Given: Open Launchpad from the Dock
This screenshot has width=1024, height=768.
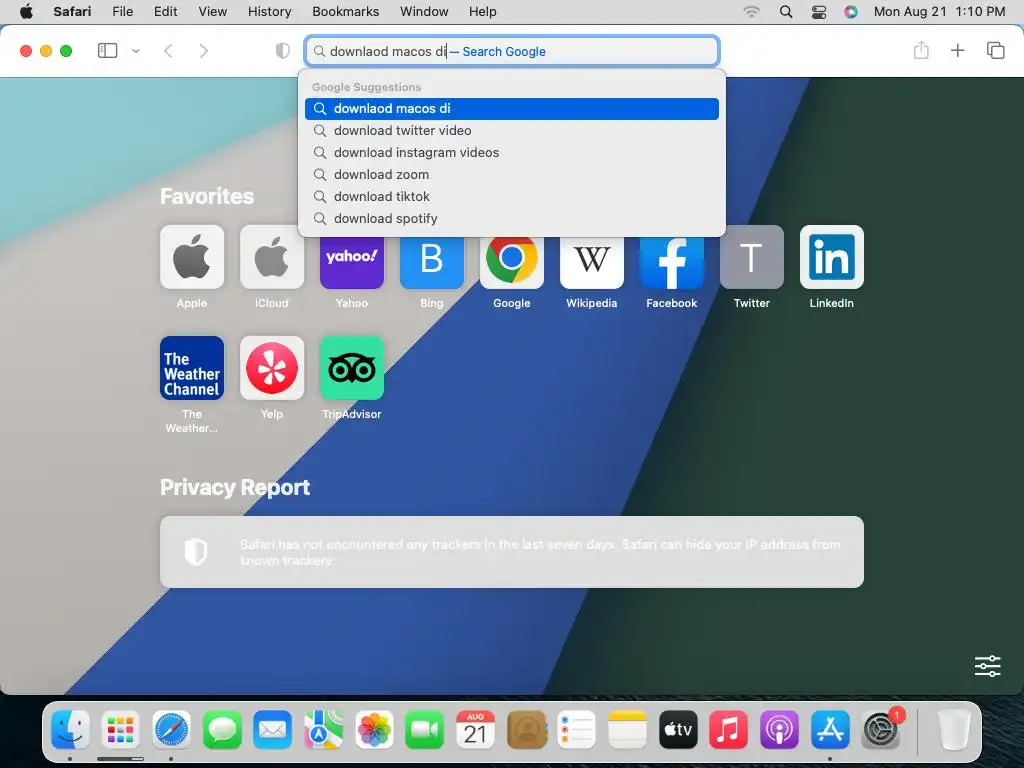Looking at the screenshot, I should (x=120, y=729).
